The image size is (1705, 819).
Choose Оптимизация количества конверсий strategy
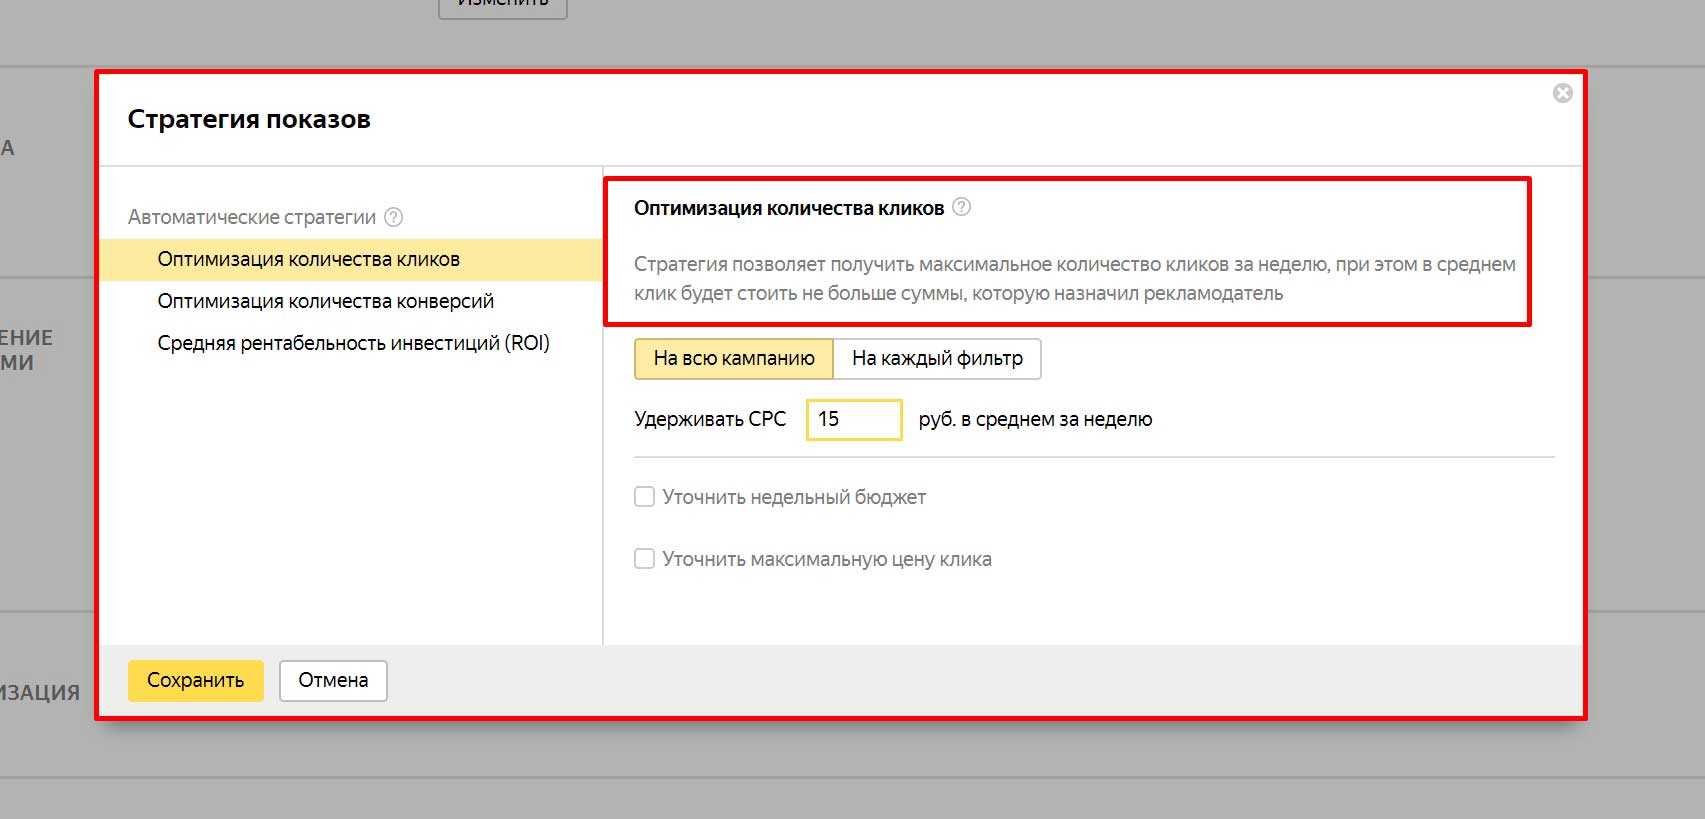pos(325,301)
